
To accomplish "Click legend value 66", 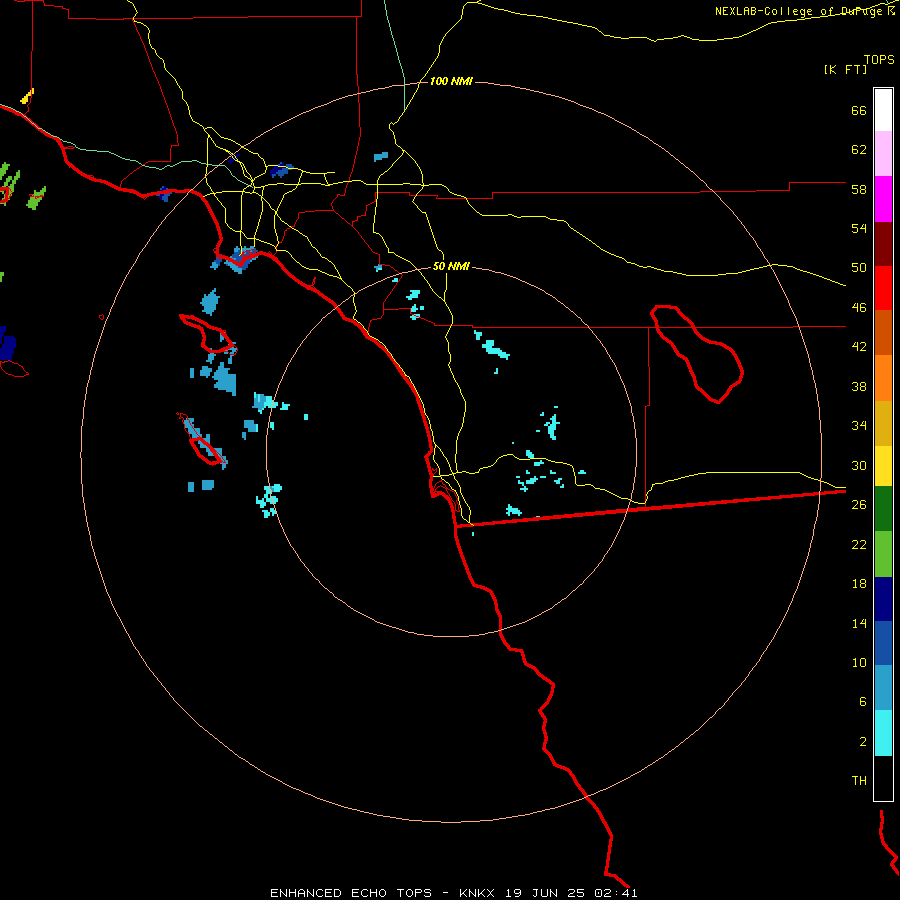I will [859, 111].
